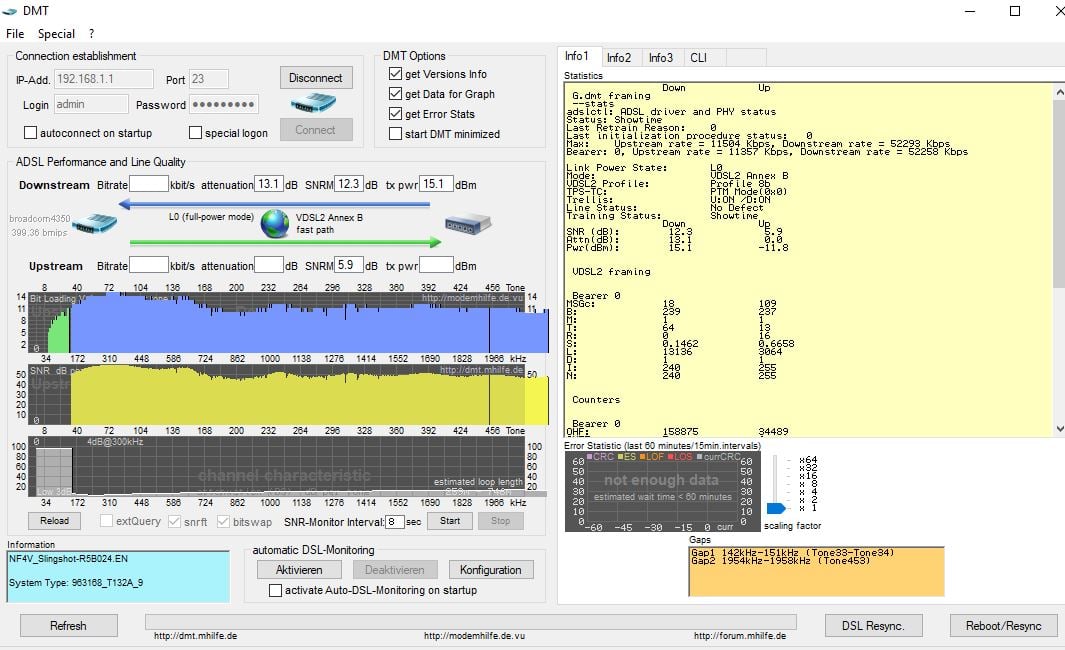Image resolution: width=1065 pixels, height=650 pixels.
Task: Enable autoconnect on startup checkbox
Action: click(x=31, y=133)
